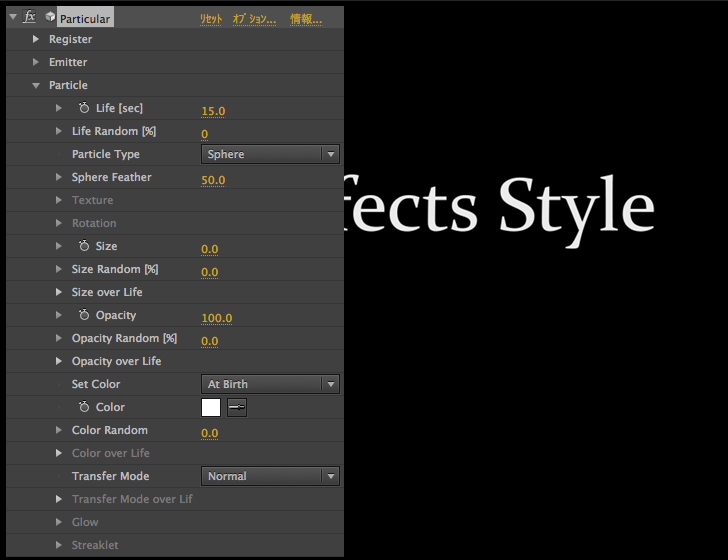Viewport: 728px width, 560px height.
Task: Enable the Life [sec] stopwatch
Action: pyautogui.click(x=84, y=108)
